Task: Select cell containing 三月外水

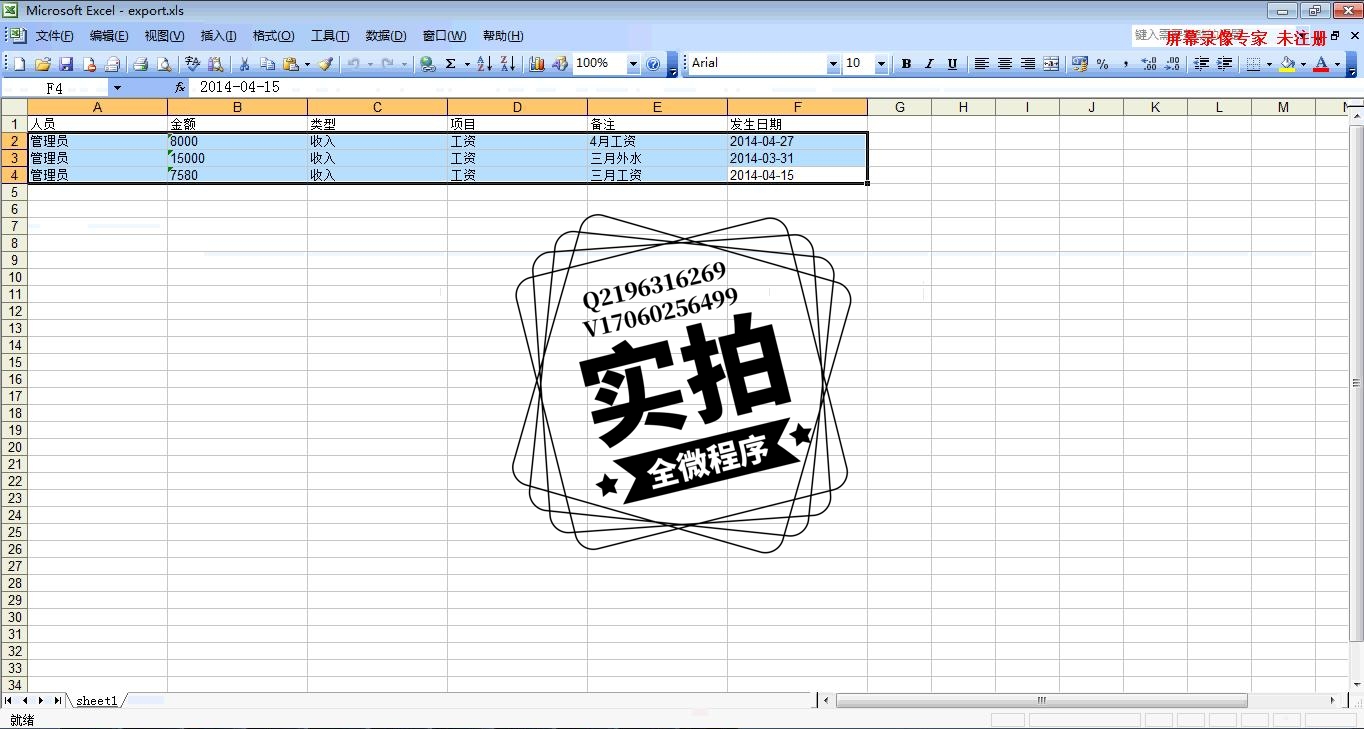Action: [x=657, y=158]
